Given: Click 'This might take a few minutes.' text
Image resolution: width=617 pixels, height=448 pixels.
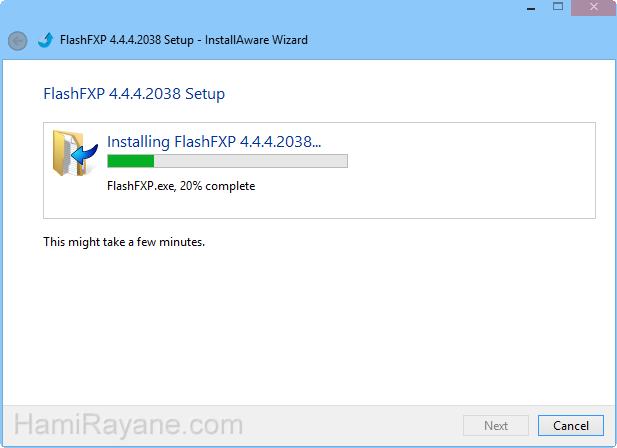Looking at the screenshot, I should click(124, 242).
